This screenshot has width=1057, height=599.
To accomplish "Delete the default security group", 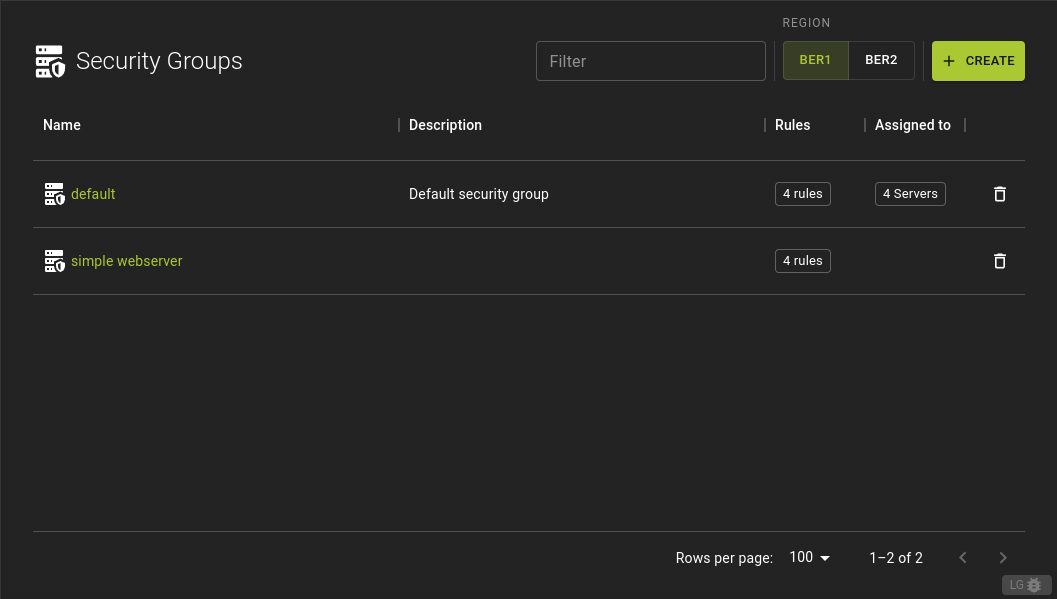I will (x=999, y=194).
